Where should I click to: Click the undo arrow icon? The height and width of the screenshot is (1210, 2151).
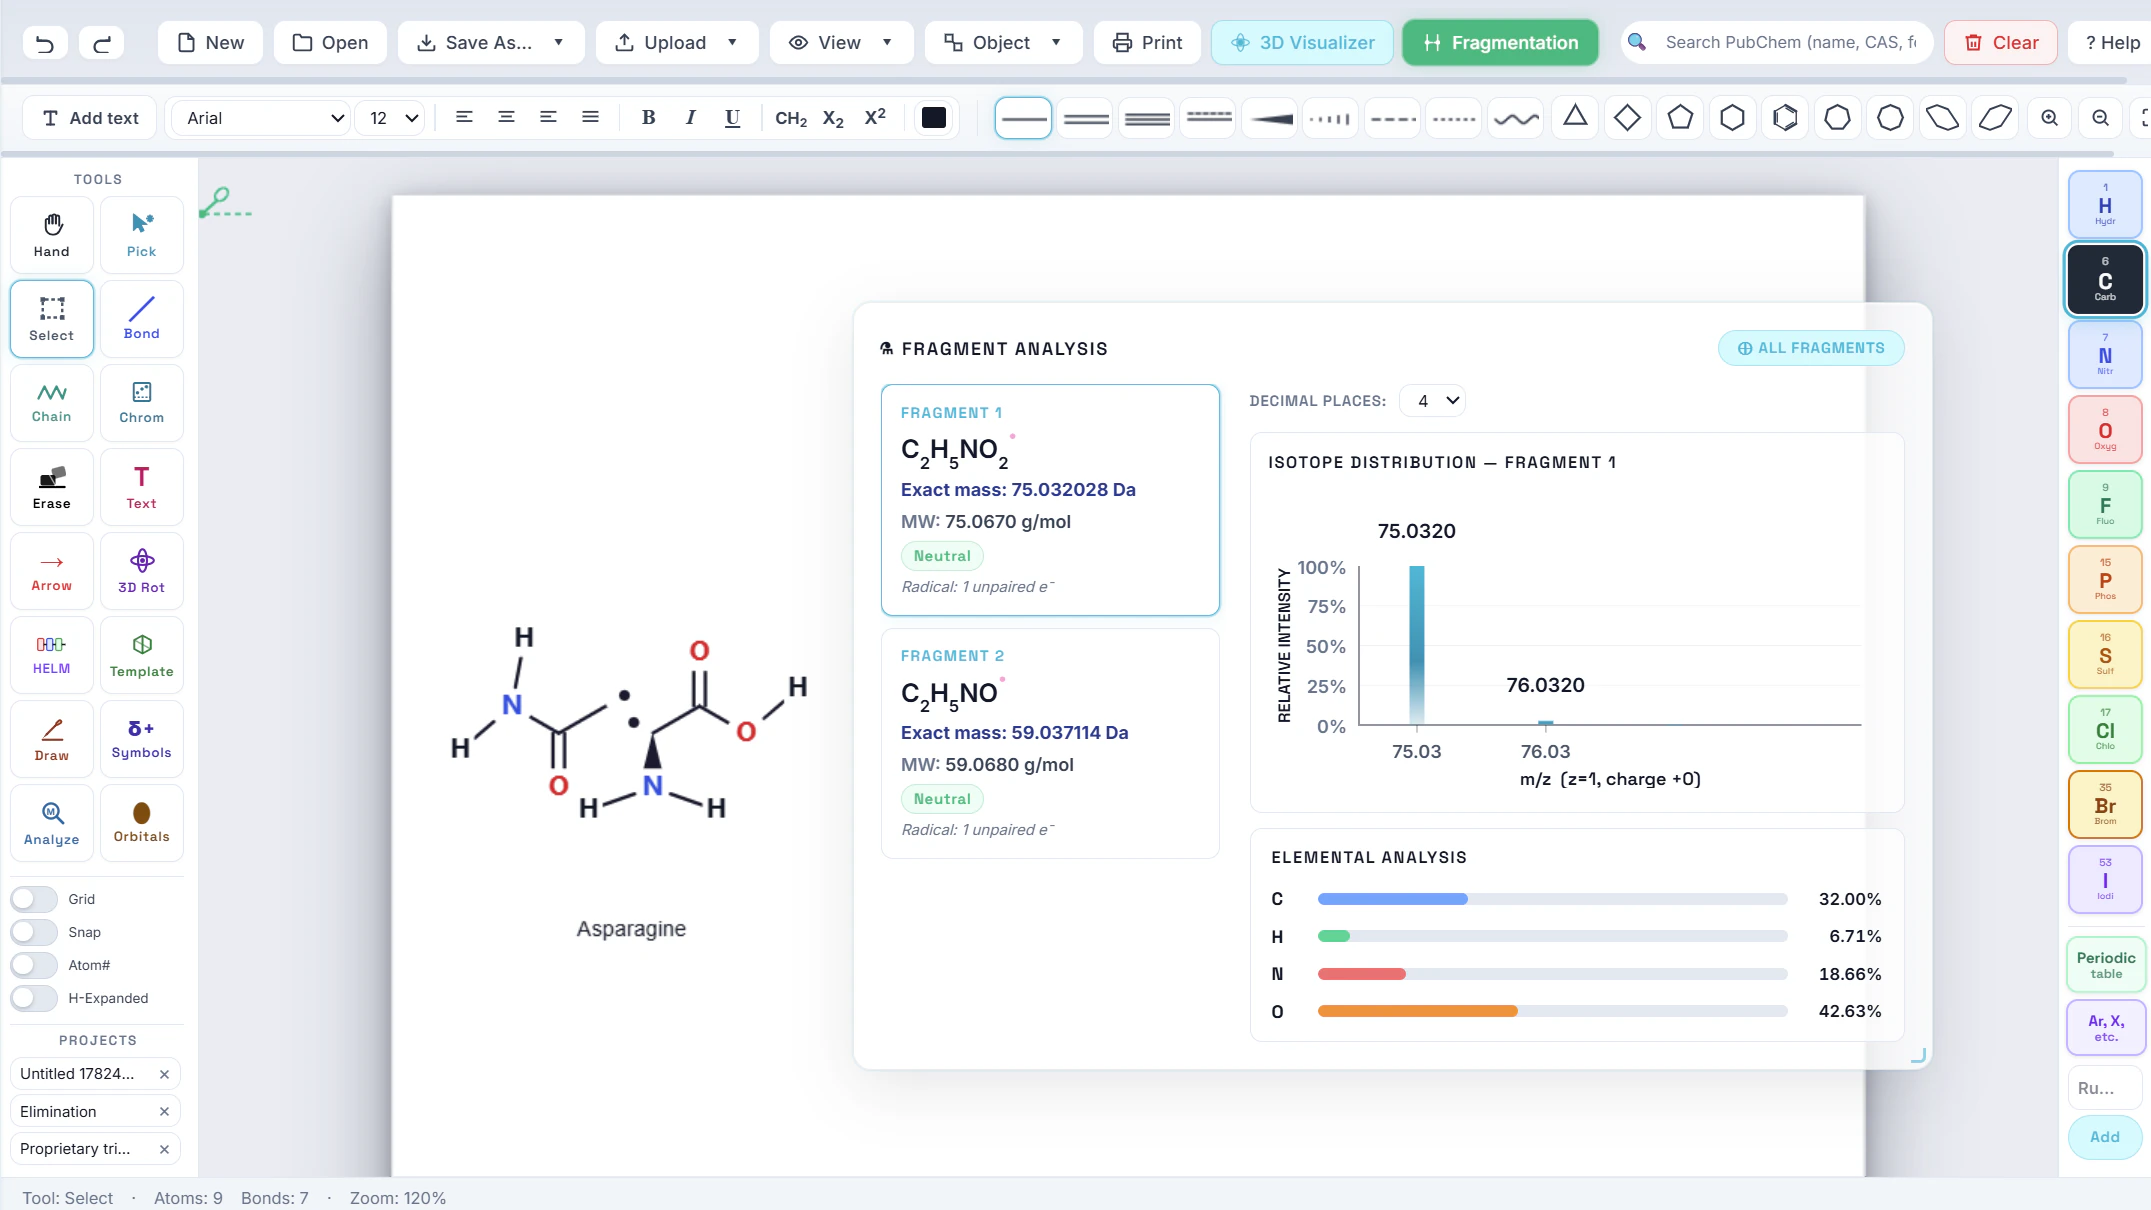(x=45, y=43)
